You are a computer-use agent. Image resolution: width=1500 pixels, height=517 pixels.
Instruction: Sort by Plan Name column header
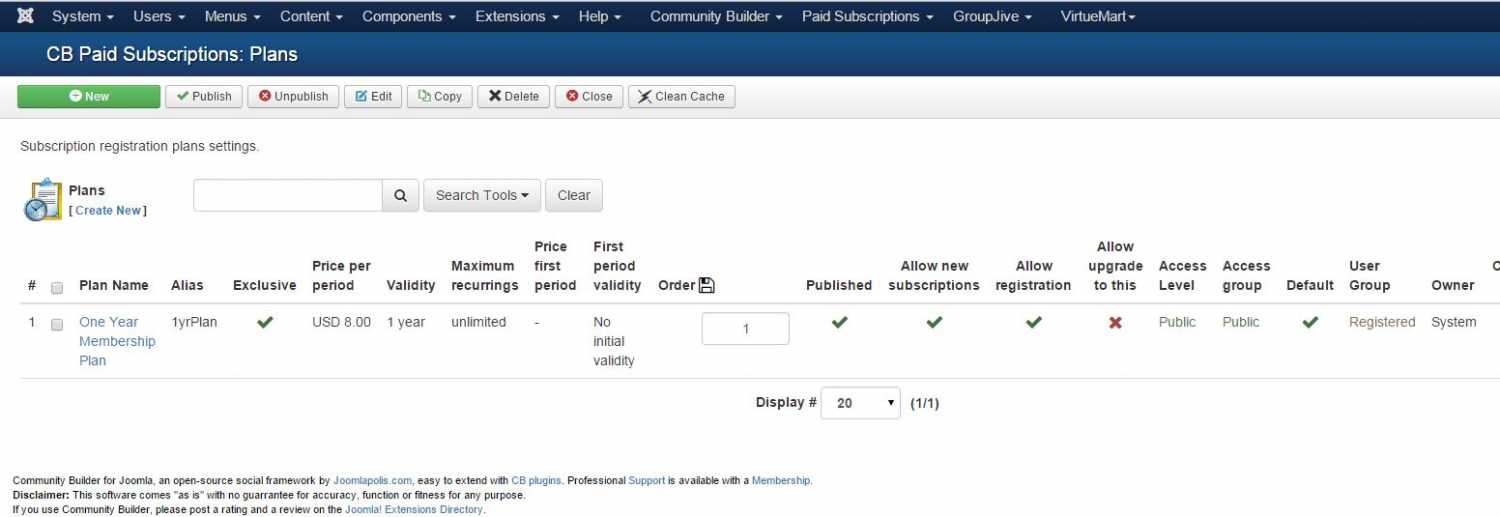click(114, 285)
